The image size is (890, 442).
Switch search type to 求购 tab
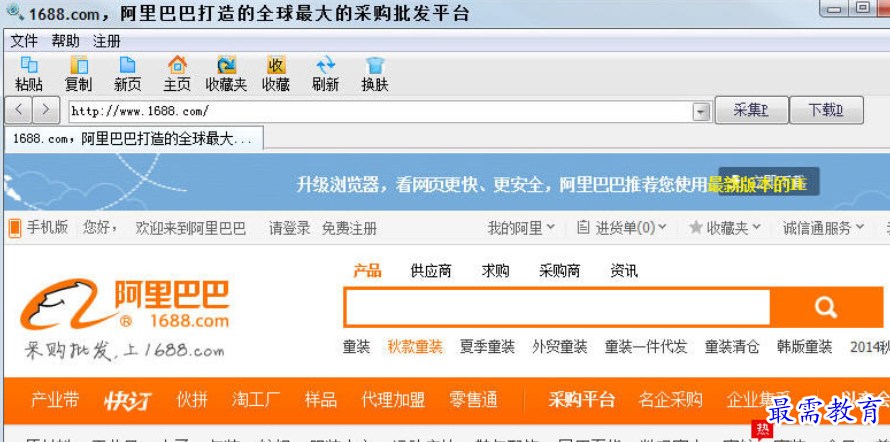[495, 271]
